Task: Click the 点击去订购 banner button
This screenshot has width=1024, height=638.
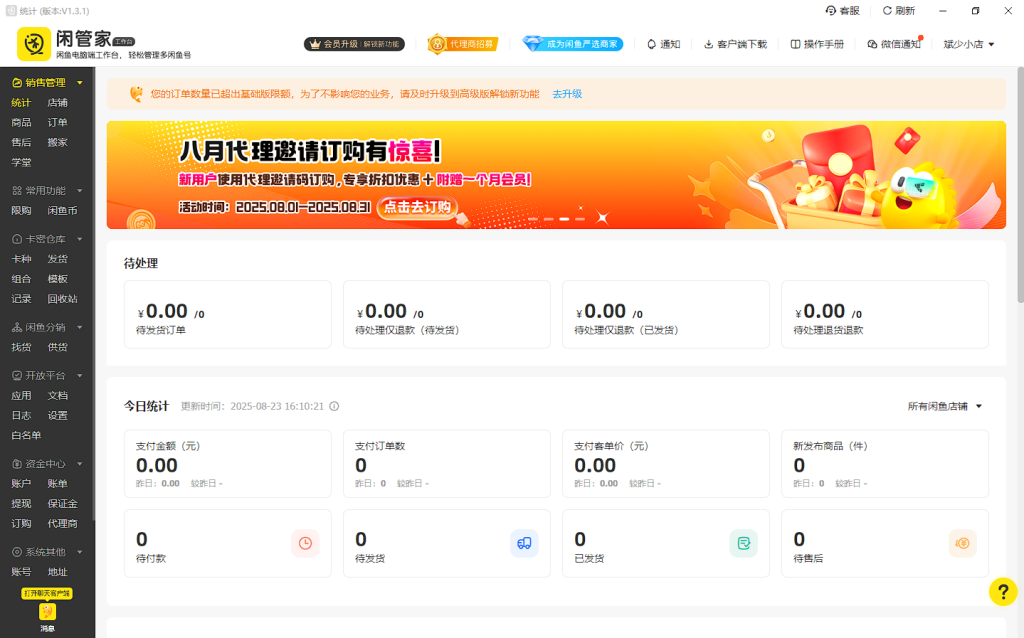Action: (x=418, y=207)
